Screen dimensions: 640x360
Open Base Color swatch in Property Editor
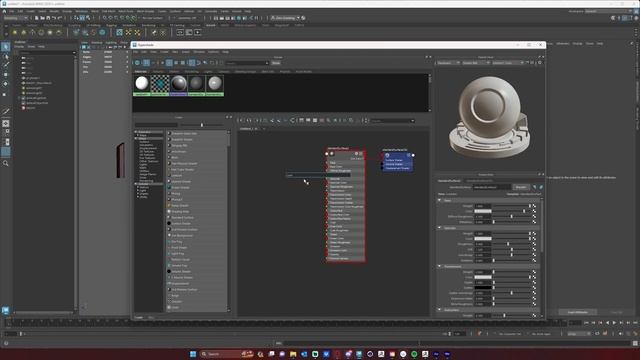click(x=483, y=211)
